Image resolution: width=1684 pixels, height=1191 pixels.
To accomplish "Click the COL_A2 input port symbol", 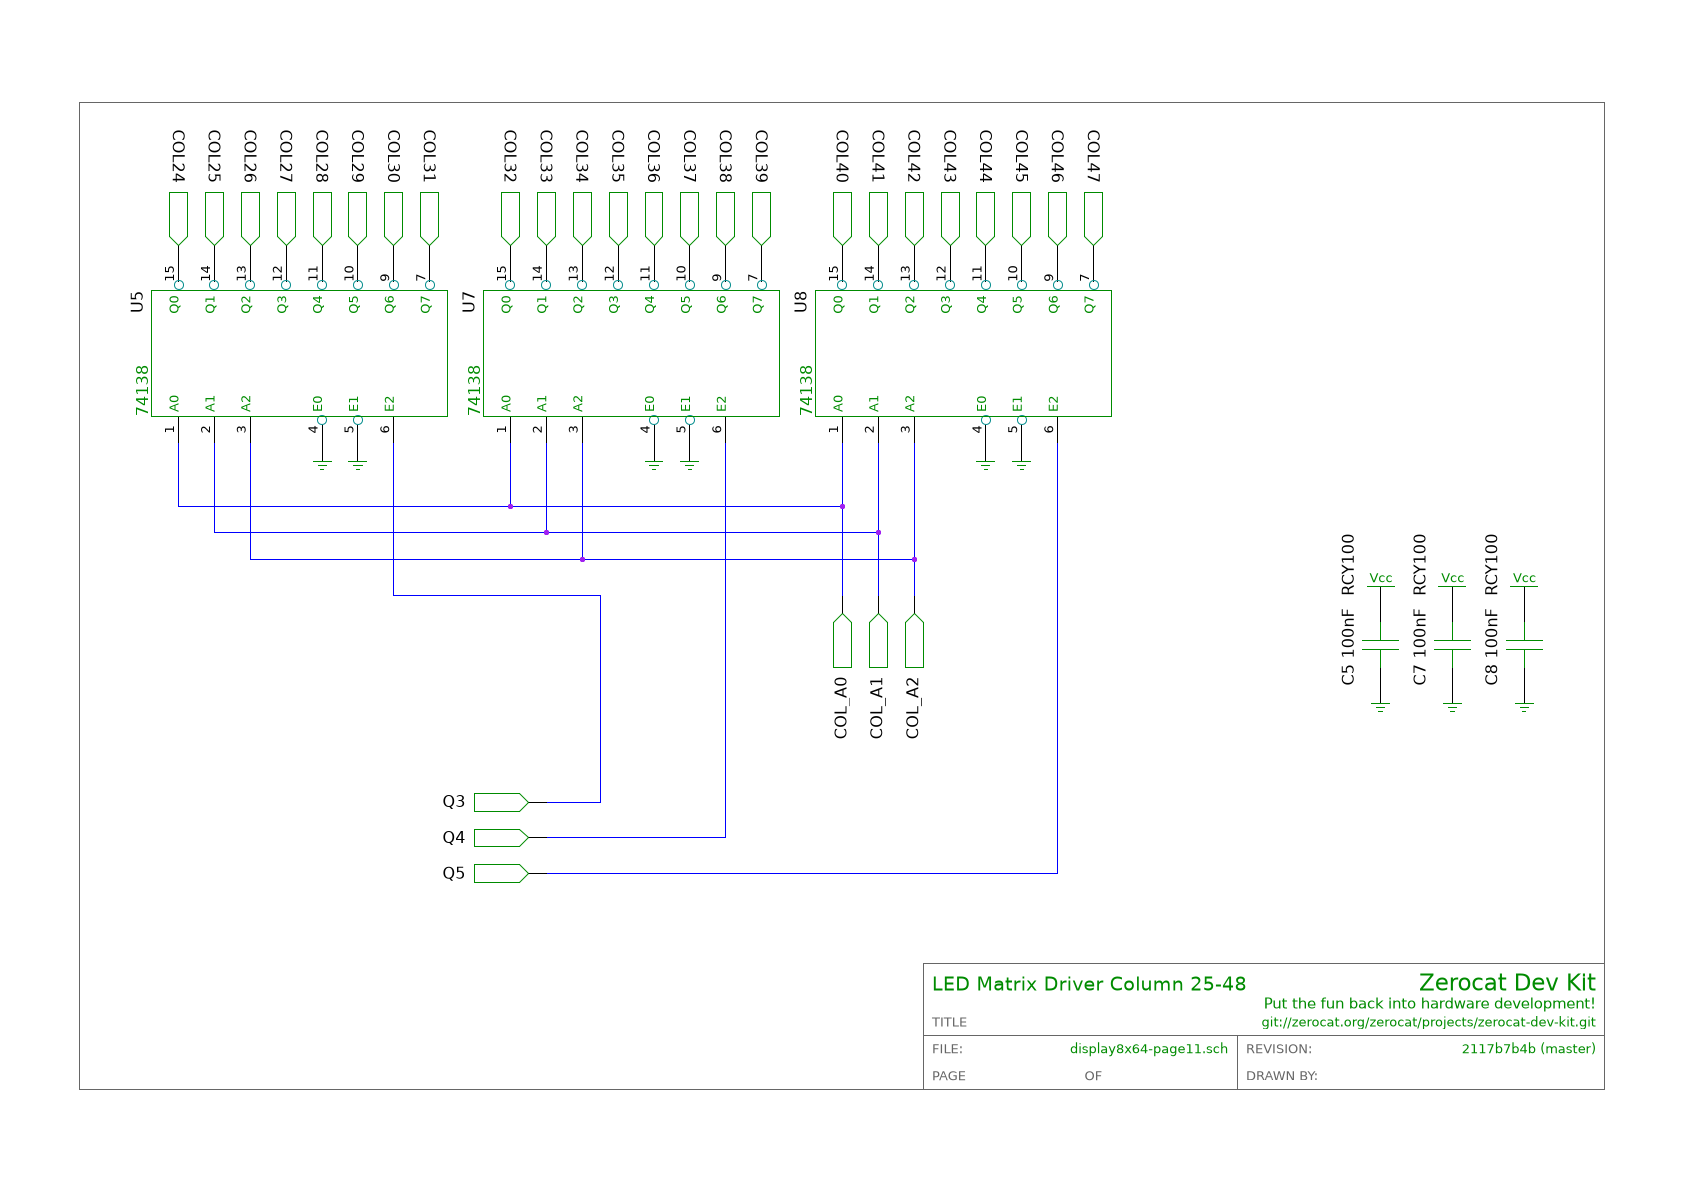I will 914,641.
